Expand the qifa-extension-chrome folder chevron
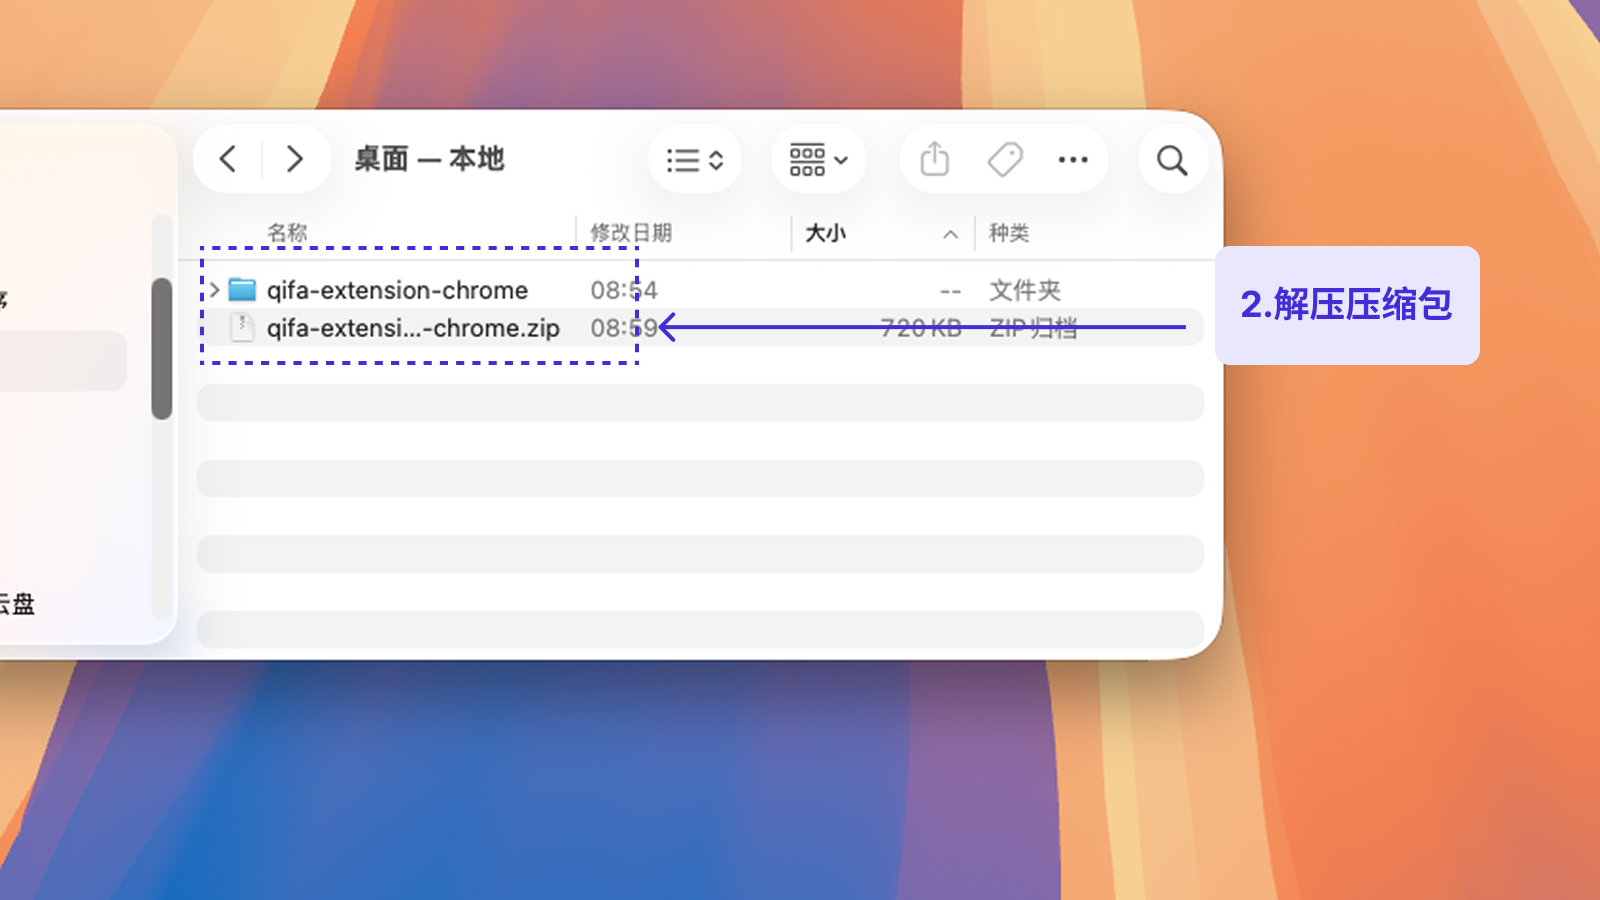 pos(214,290)
